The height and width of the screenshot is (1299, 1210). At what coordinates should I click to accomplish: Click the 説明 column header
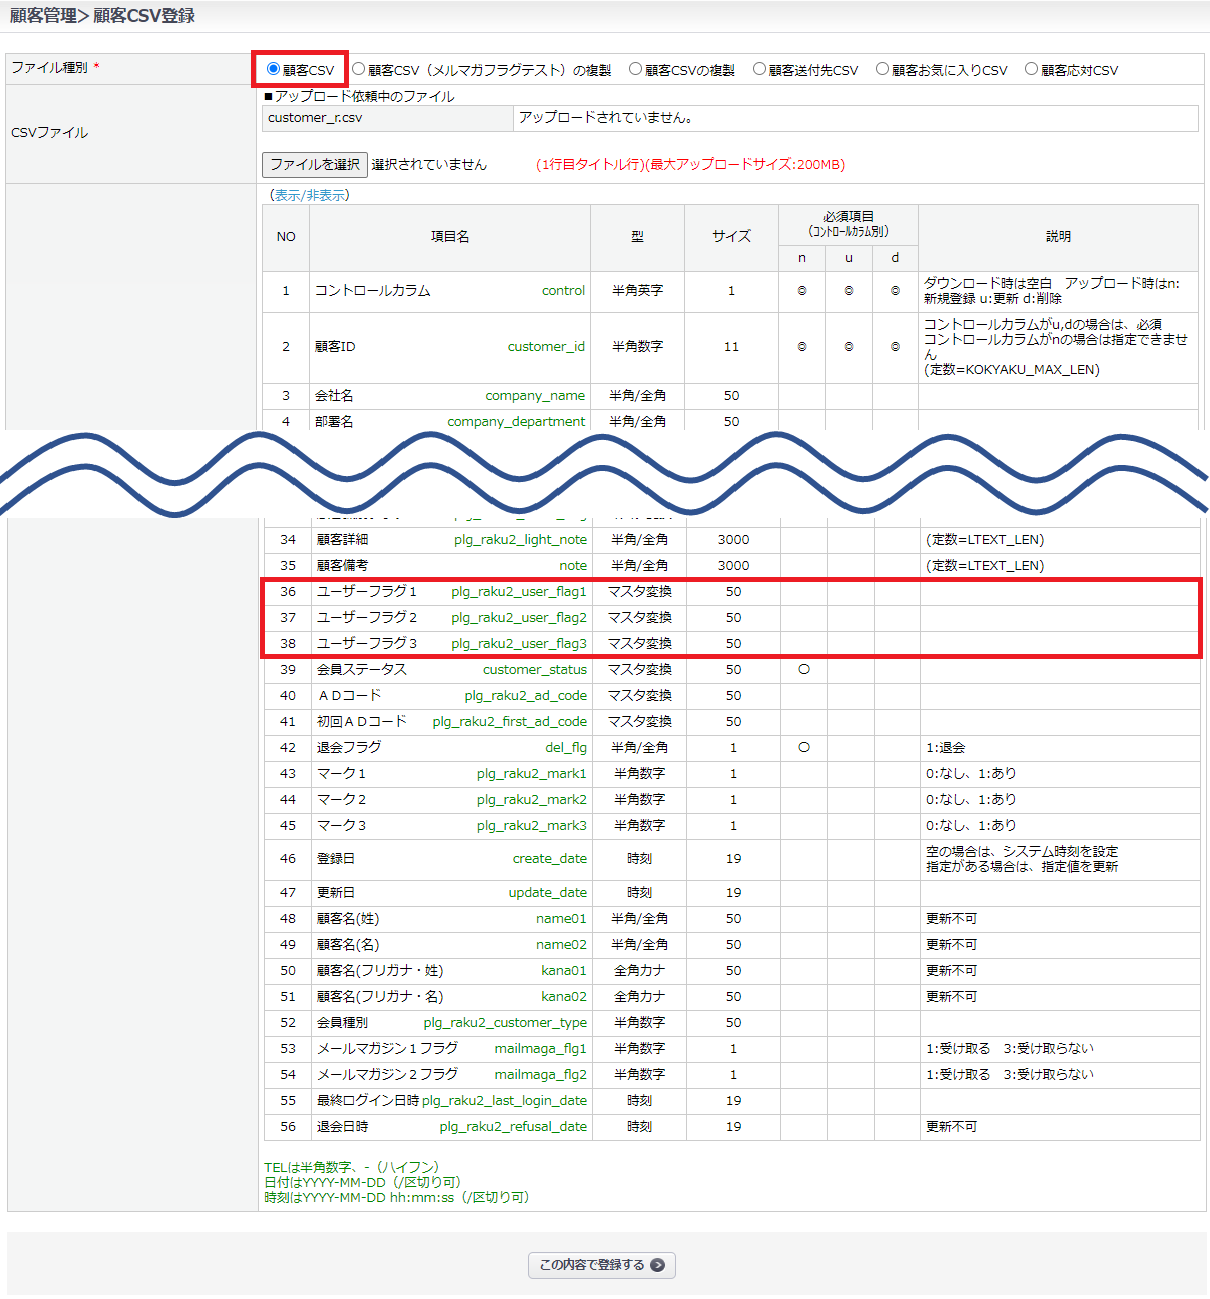1058,237
